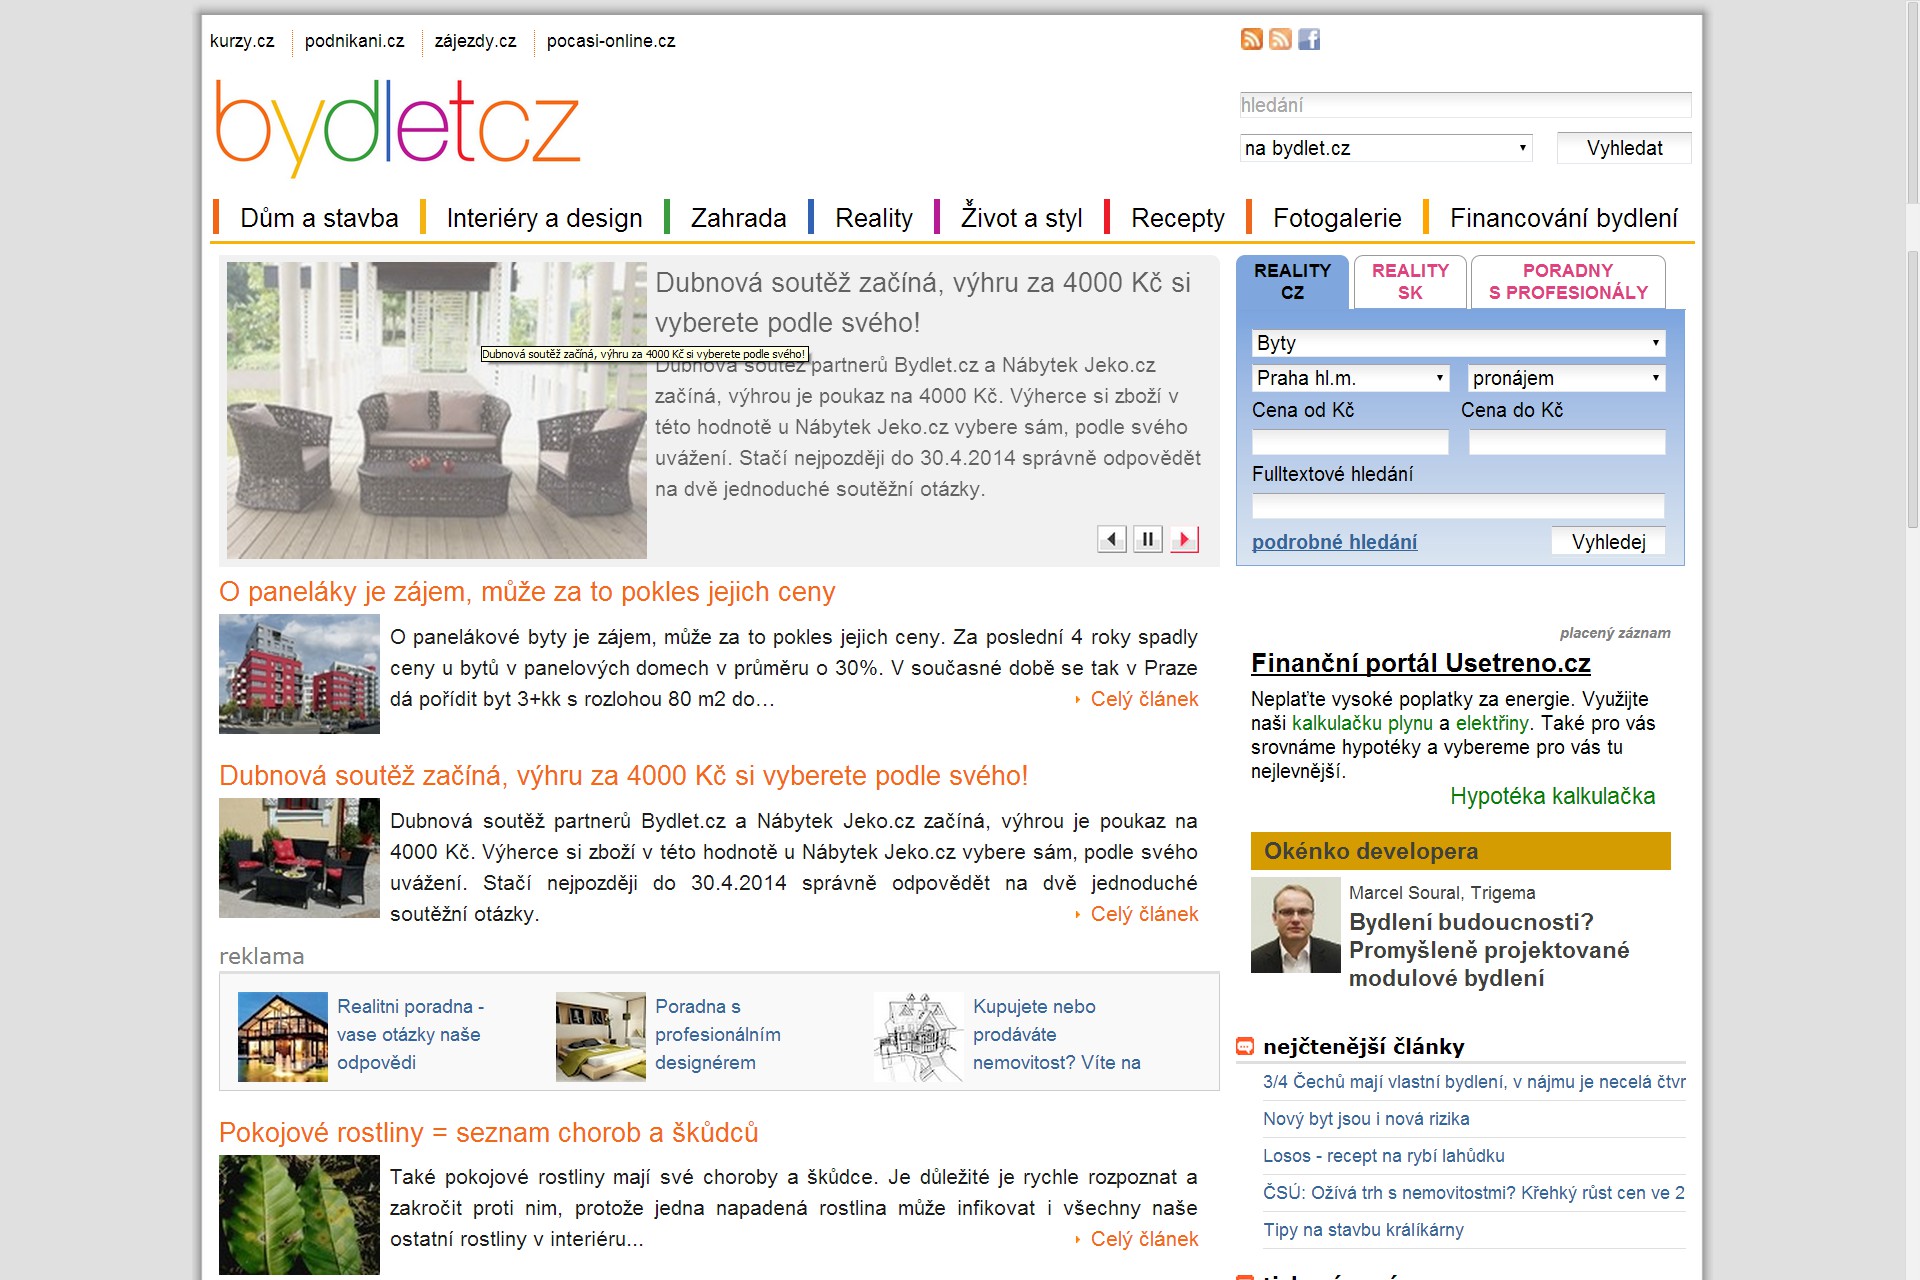
Task: Switch to the REALITY SK tab
Action: click(x=1409, y=281)
